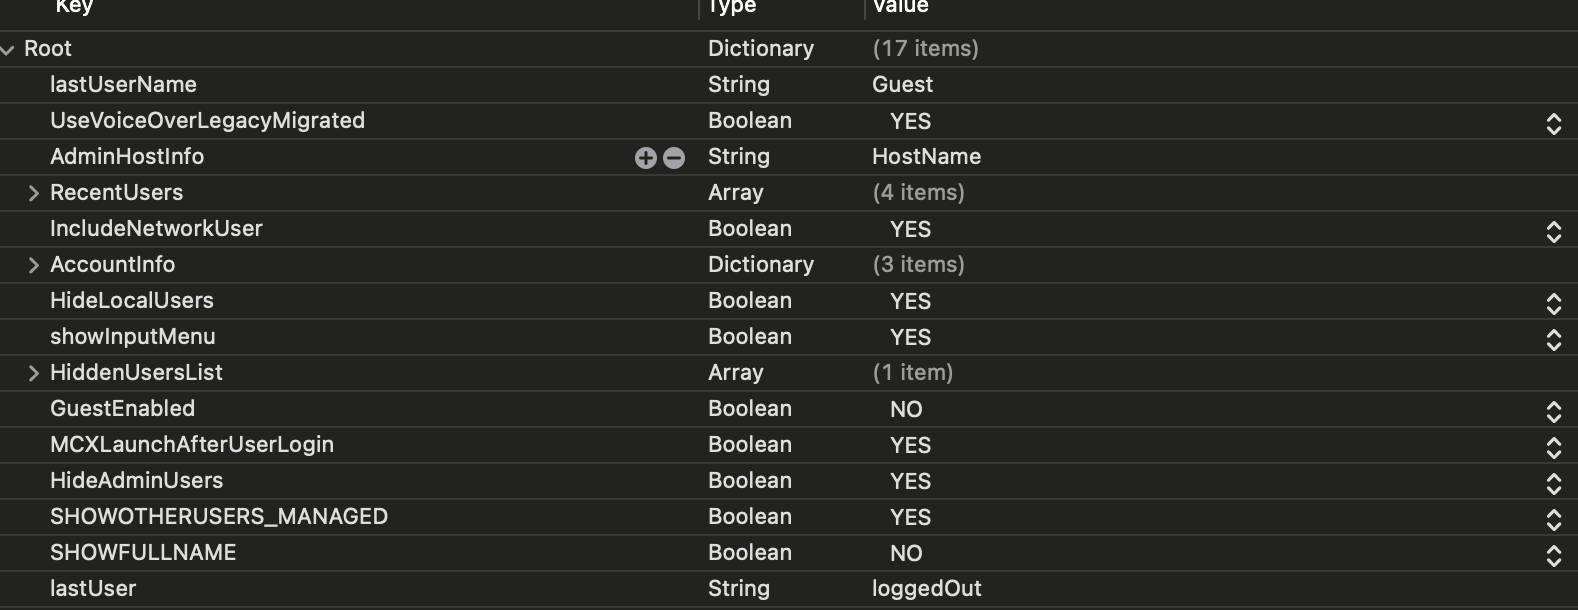Expand the RecentUsers array

click(34, 193)
